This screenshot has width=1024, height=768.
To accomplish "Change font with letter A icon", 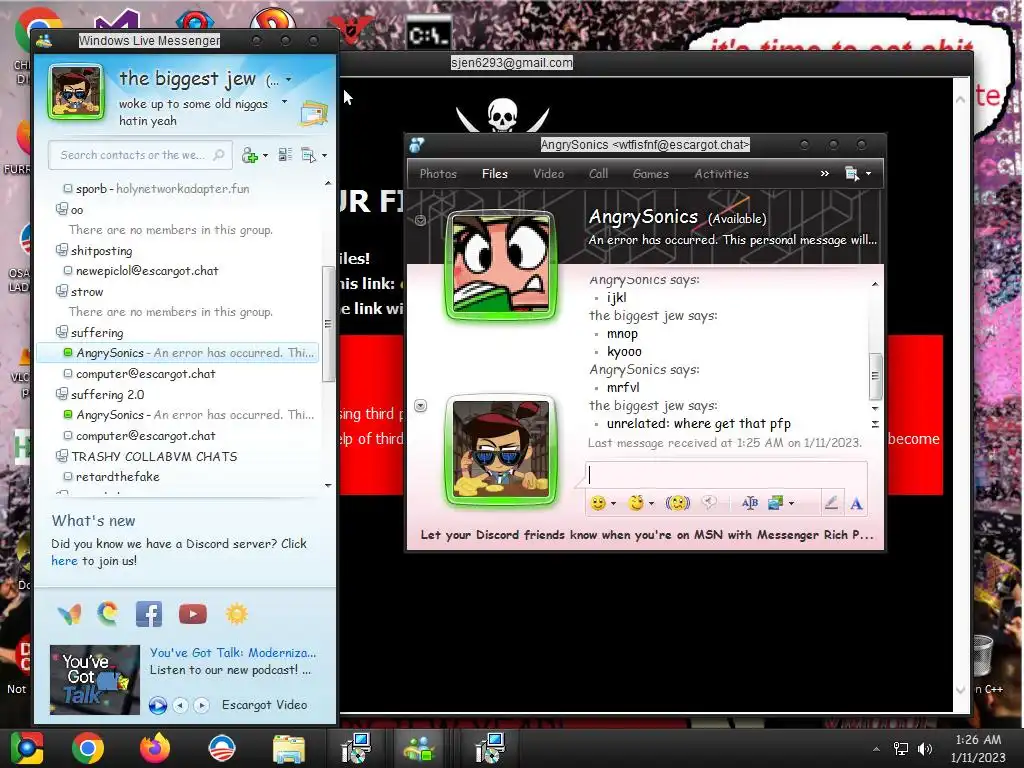I will click(856, 504).
